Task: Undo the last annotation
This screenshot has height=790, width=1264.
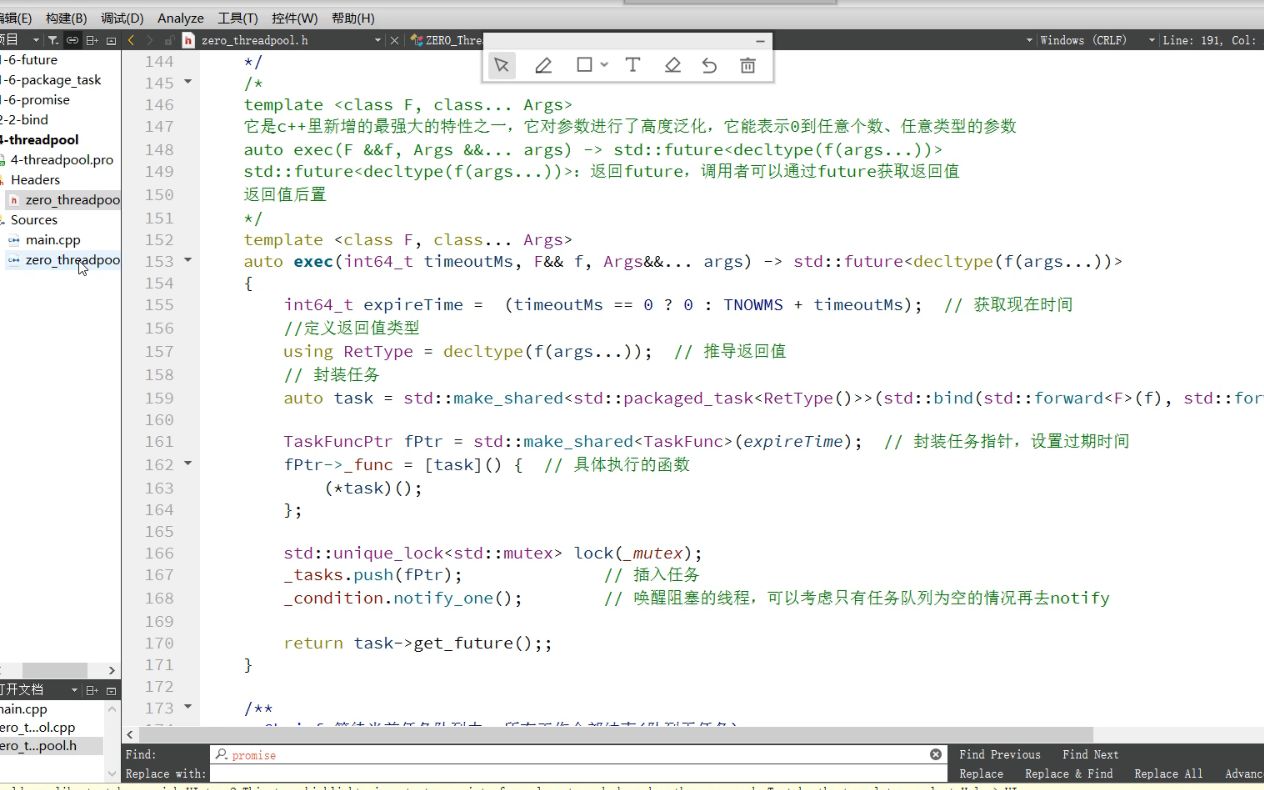Action: tap(710, 64)
